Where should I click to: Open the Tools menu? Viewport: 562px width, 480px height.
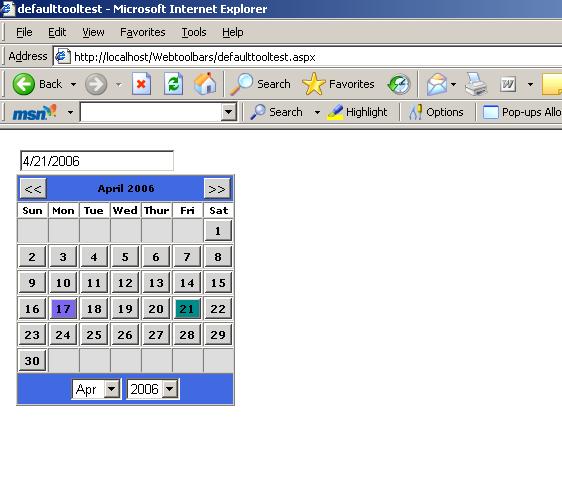194,32
